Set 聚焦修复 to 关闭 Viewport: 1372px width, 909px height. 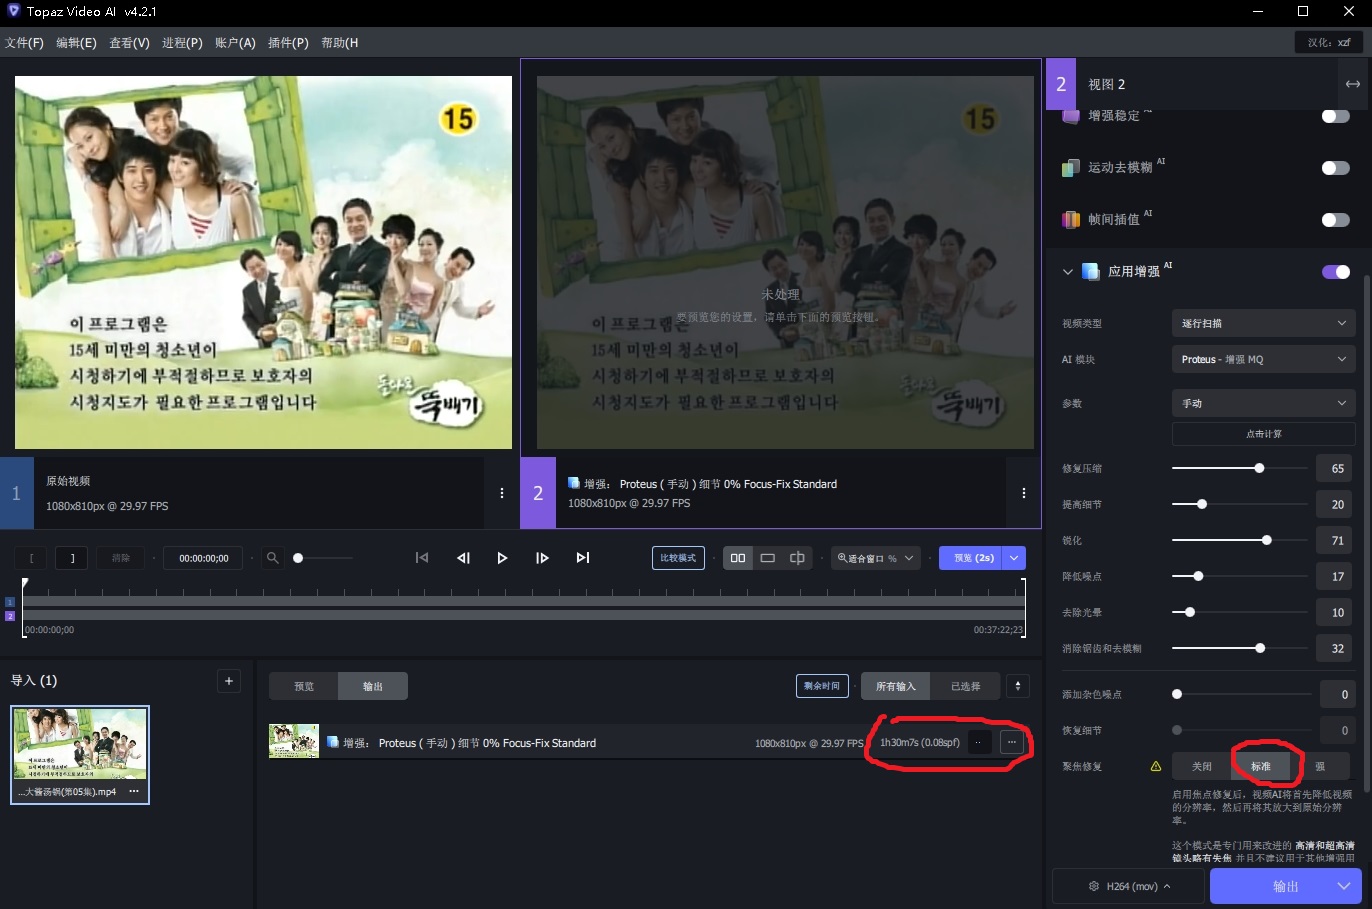click(1202, 766)
